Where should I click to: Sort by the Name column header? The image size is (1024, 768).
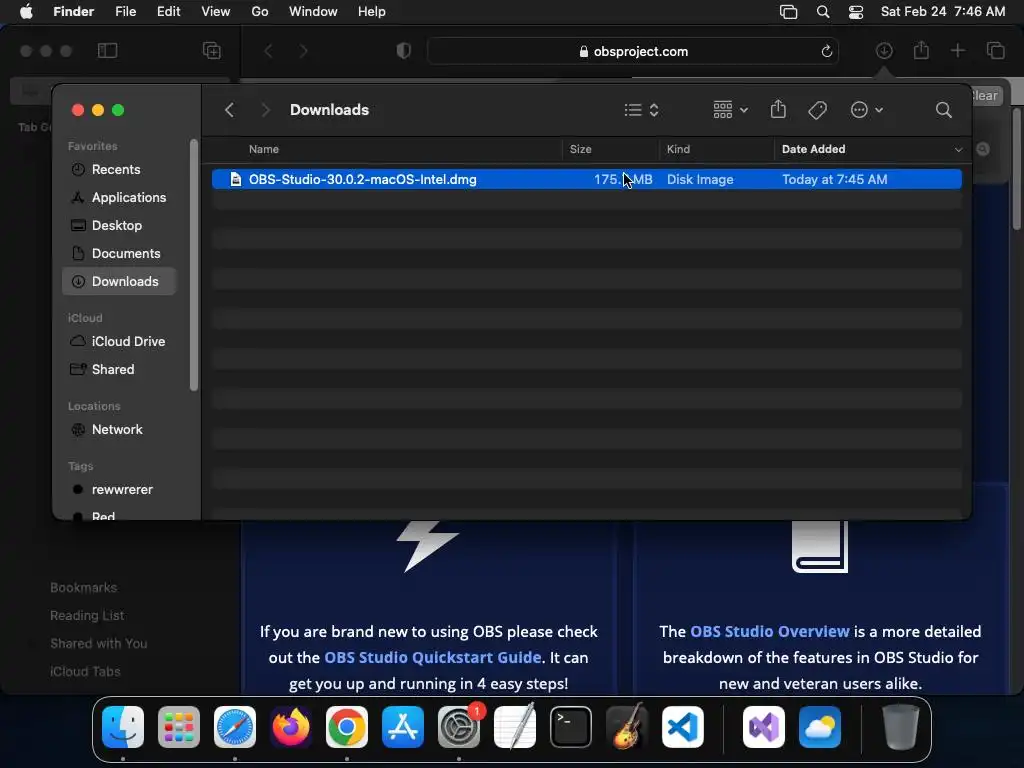point(264,149)
